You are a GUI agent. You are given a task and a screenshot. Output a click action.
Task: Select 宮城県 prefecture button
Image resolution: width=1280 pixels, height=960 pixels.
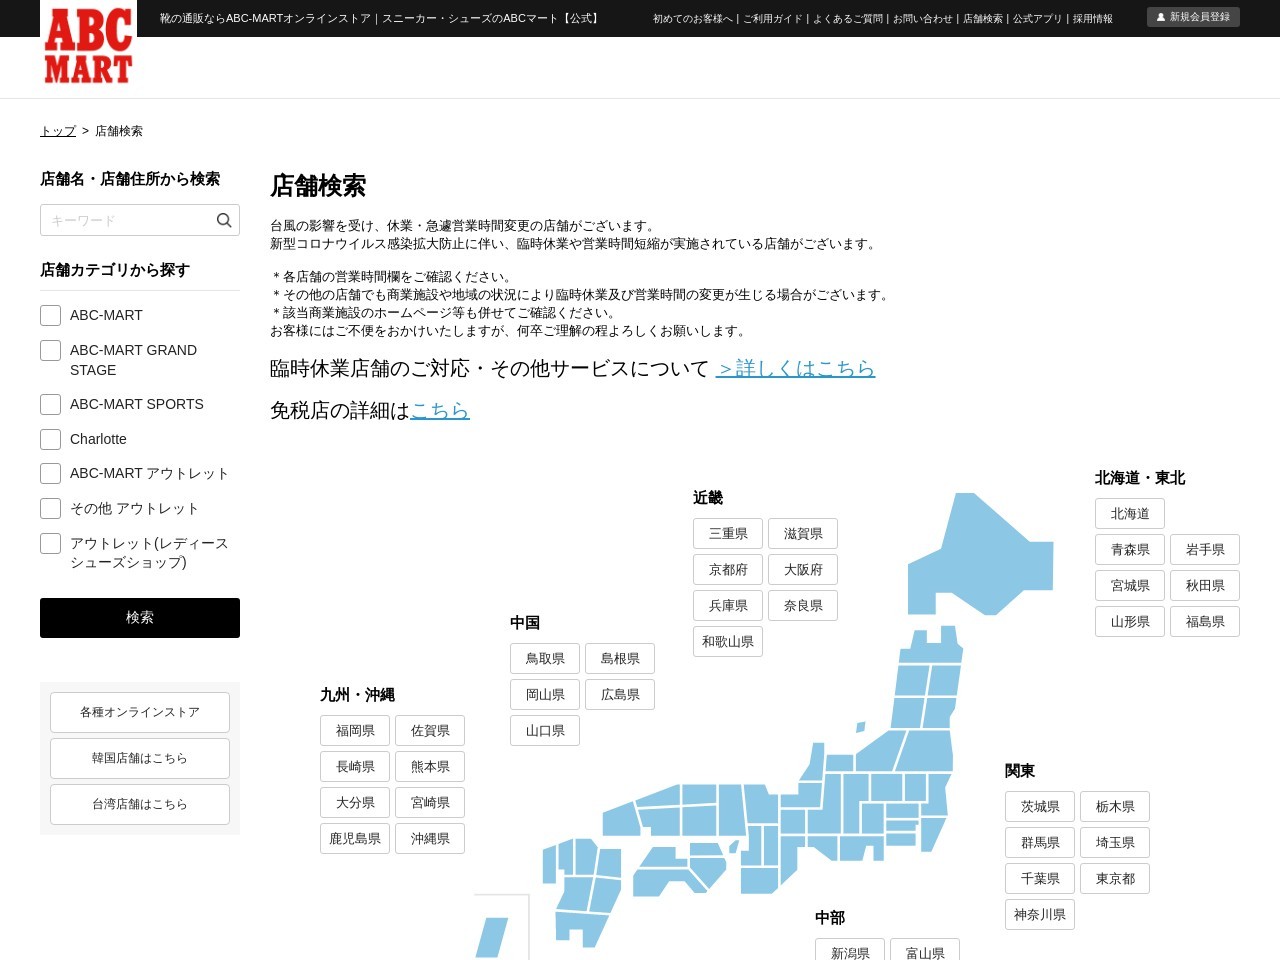coord(1130,586)
